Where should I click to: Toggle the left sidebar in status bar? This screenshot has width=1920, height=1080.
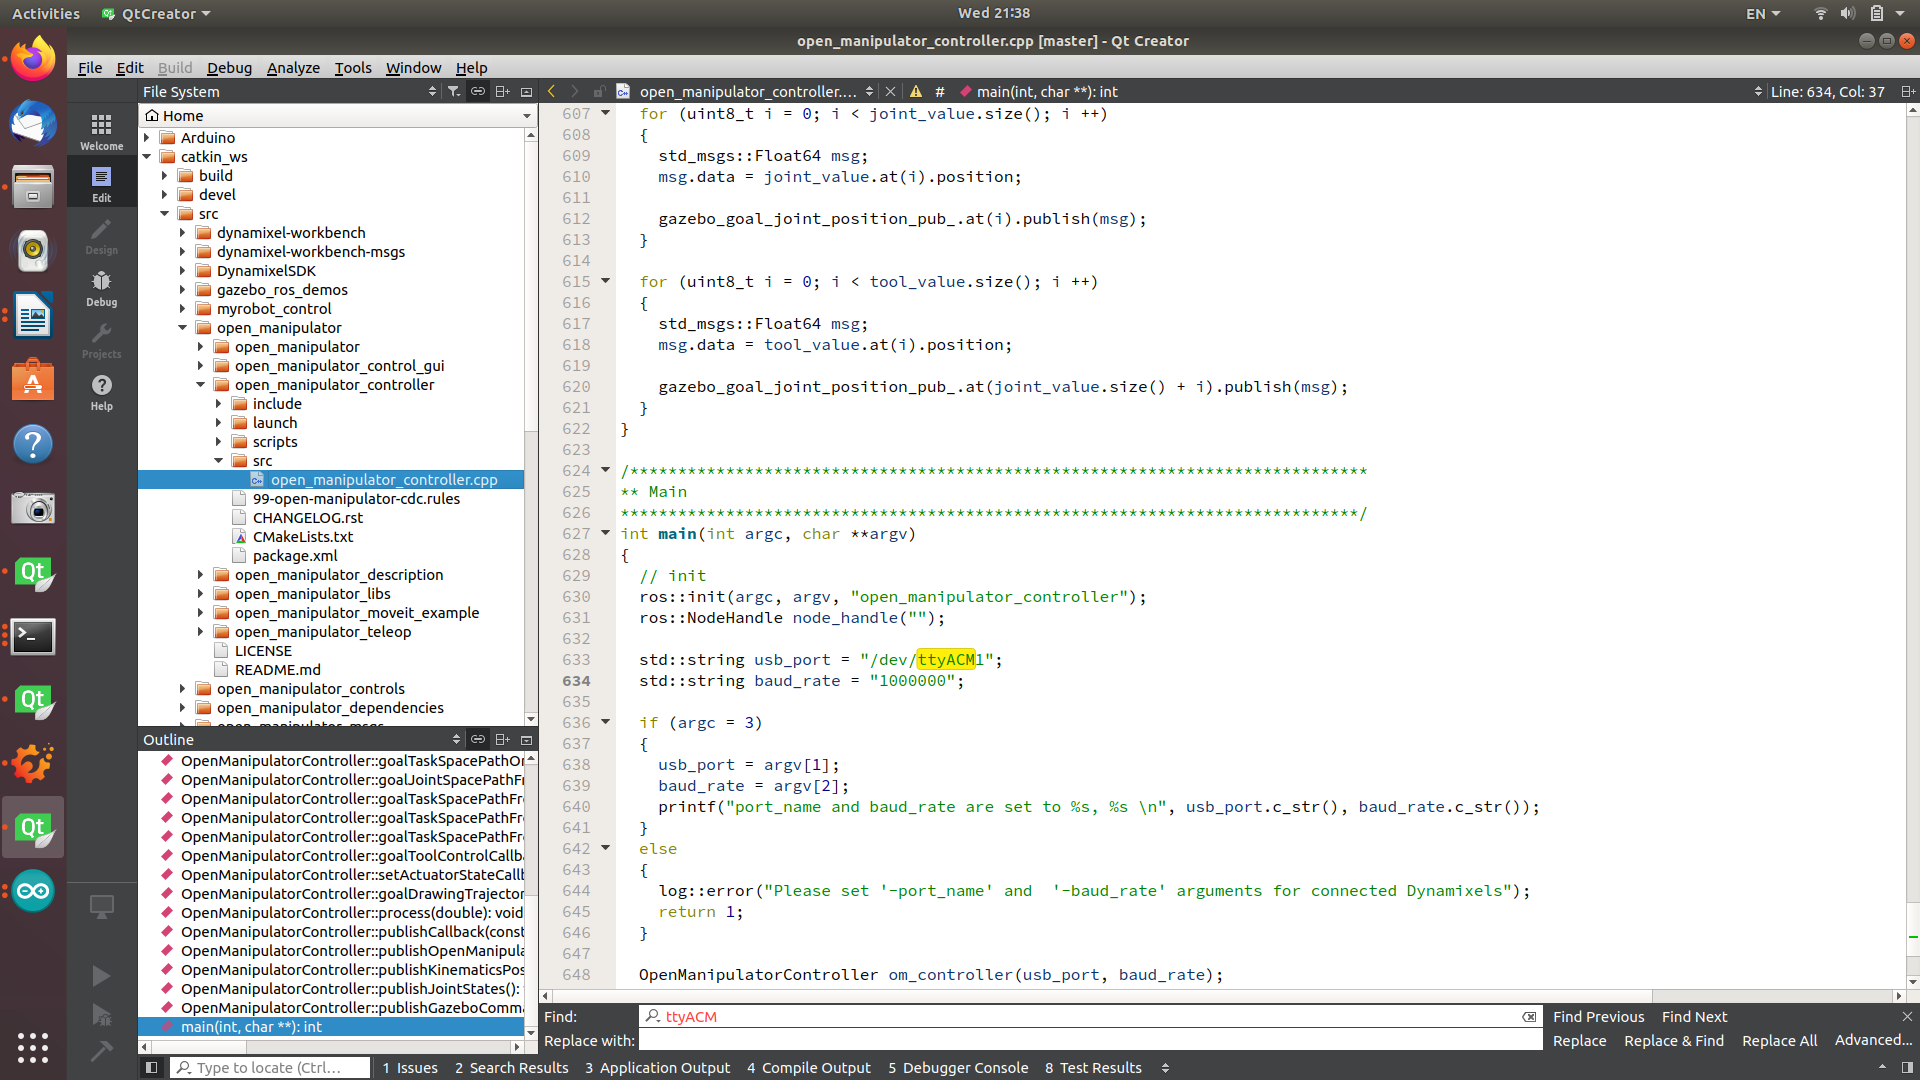[151, 1068]
